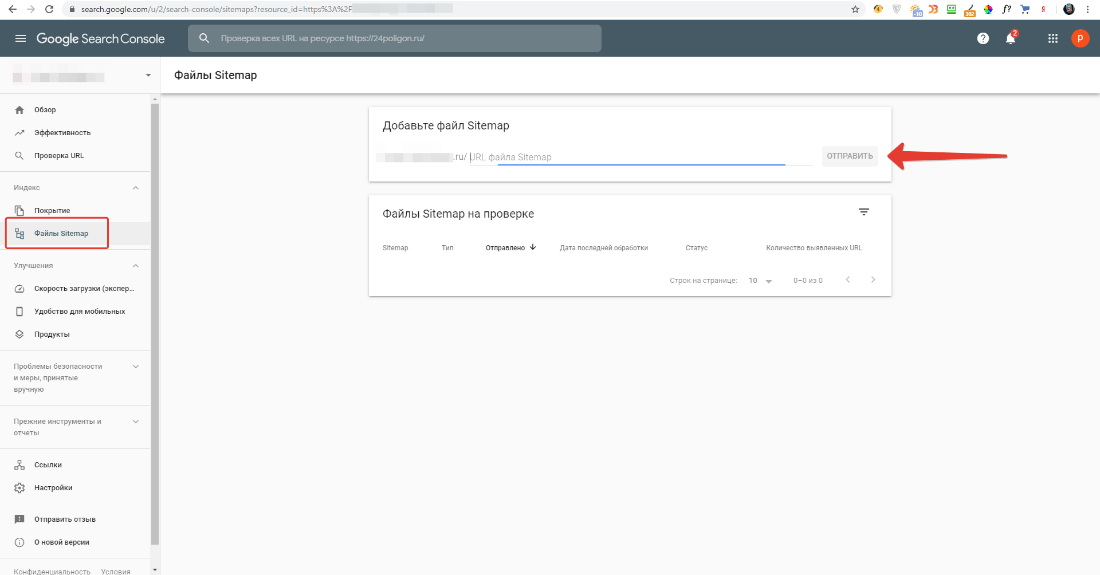
Task: Bookmark page with star icon
Action: click(x=855, y=9)
